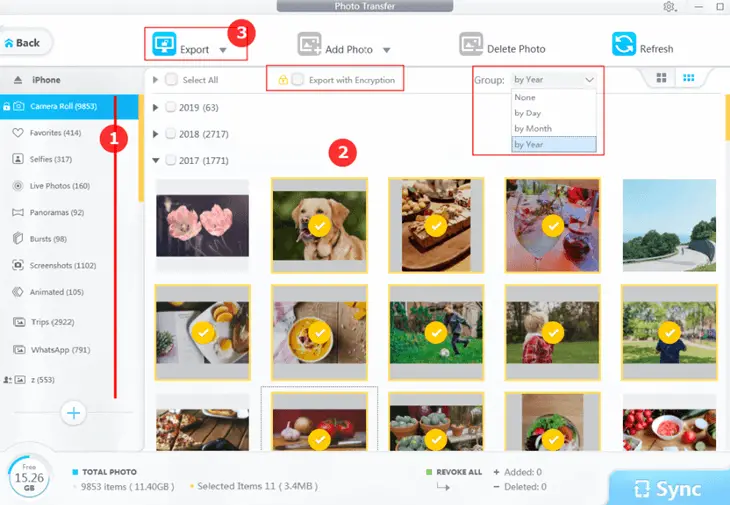
Task: Click the Refresh label
Action: (x=656, y=49)
